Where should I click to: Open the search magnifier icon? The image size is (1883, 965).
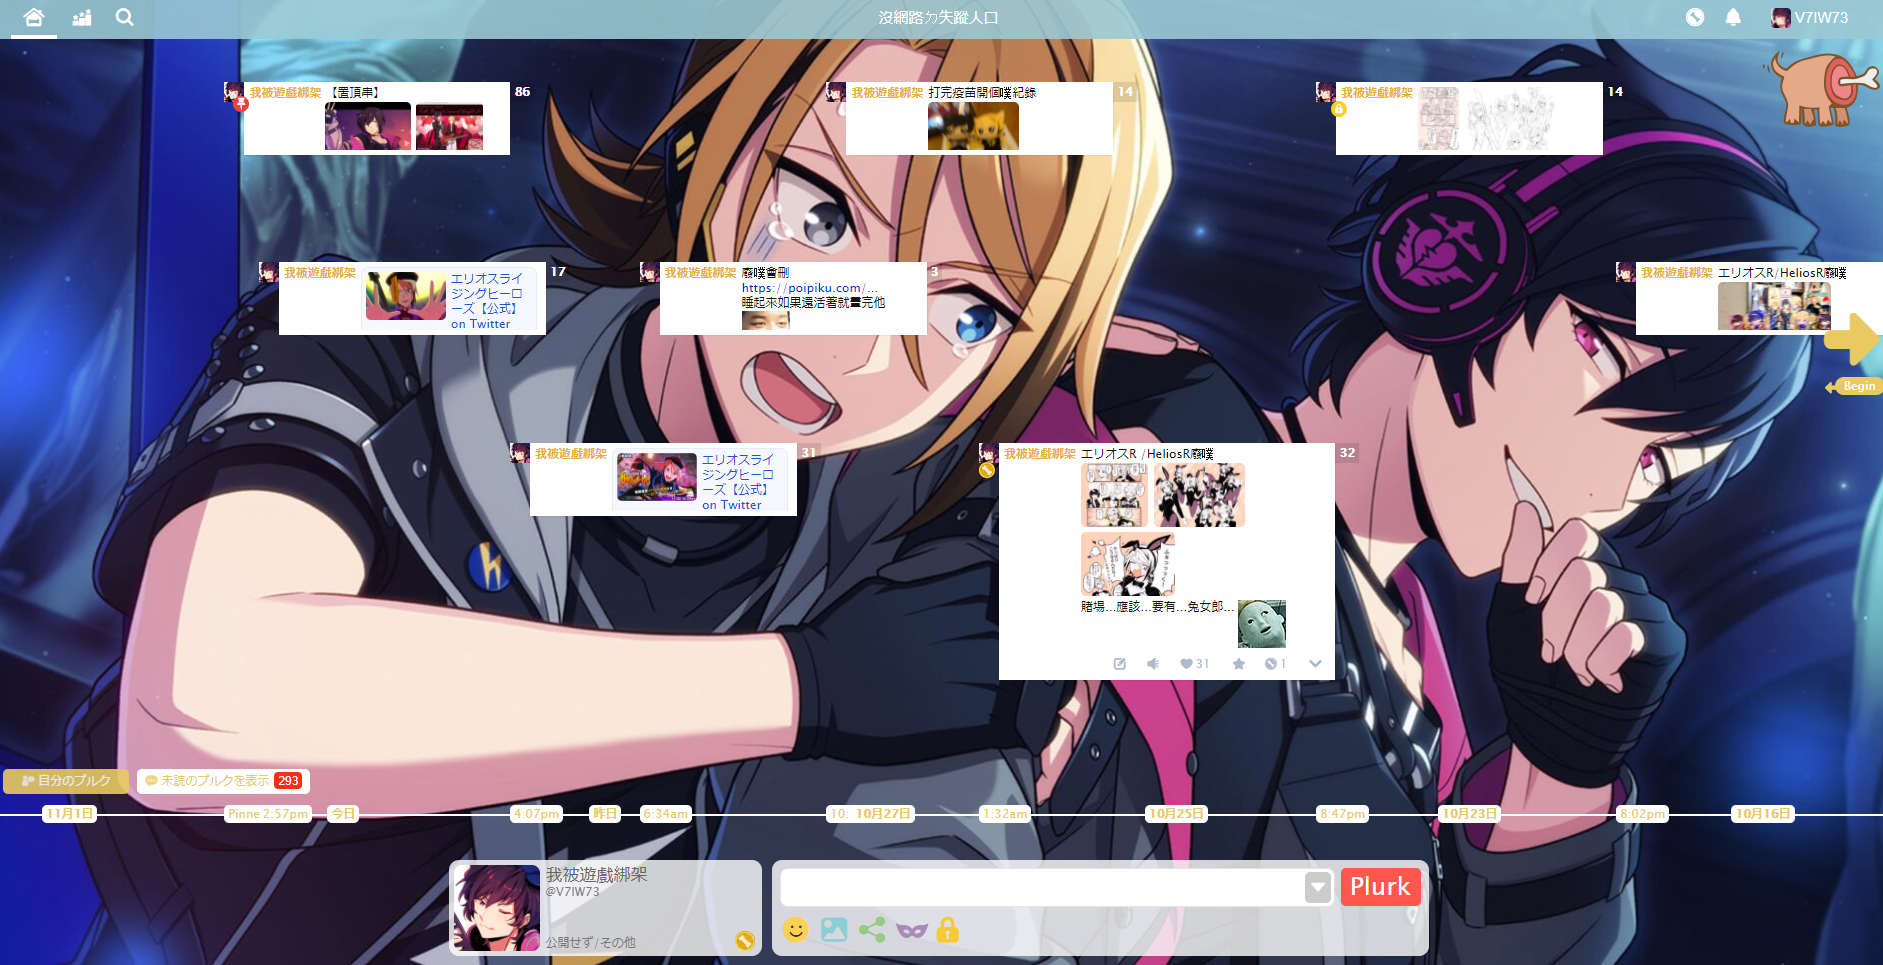[124, 17]
